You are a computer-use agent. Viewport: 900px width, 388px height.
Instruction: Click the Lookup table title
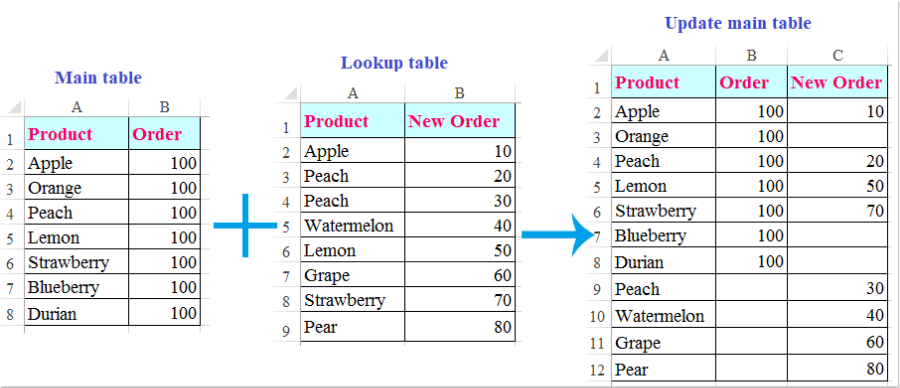(x=394, y=63)
